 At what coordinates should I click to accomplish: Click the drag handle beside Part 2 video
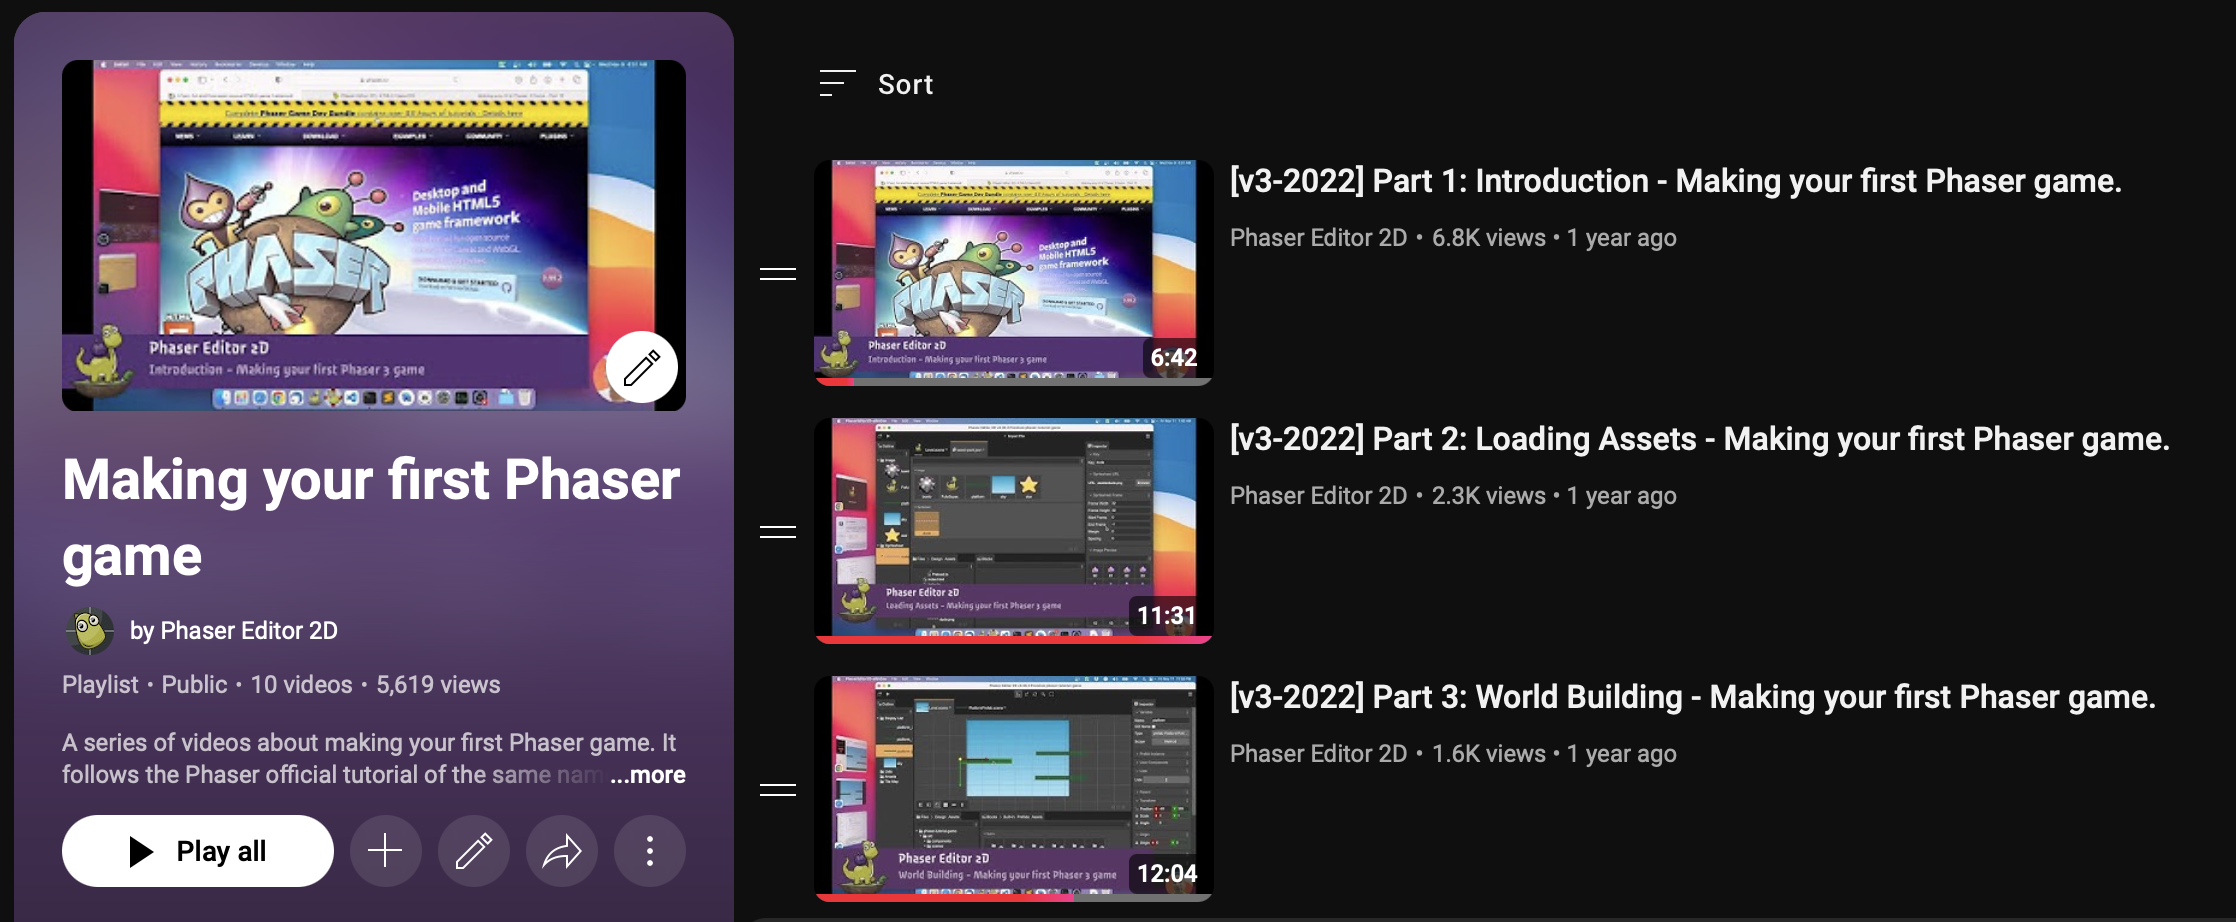coord(777,532)
